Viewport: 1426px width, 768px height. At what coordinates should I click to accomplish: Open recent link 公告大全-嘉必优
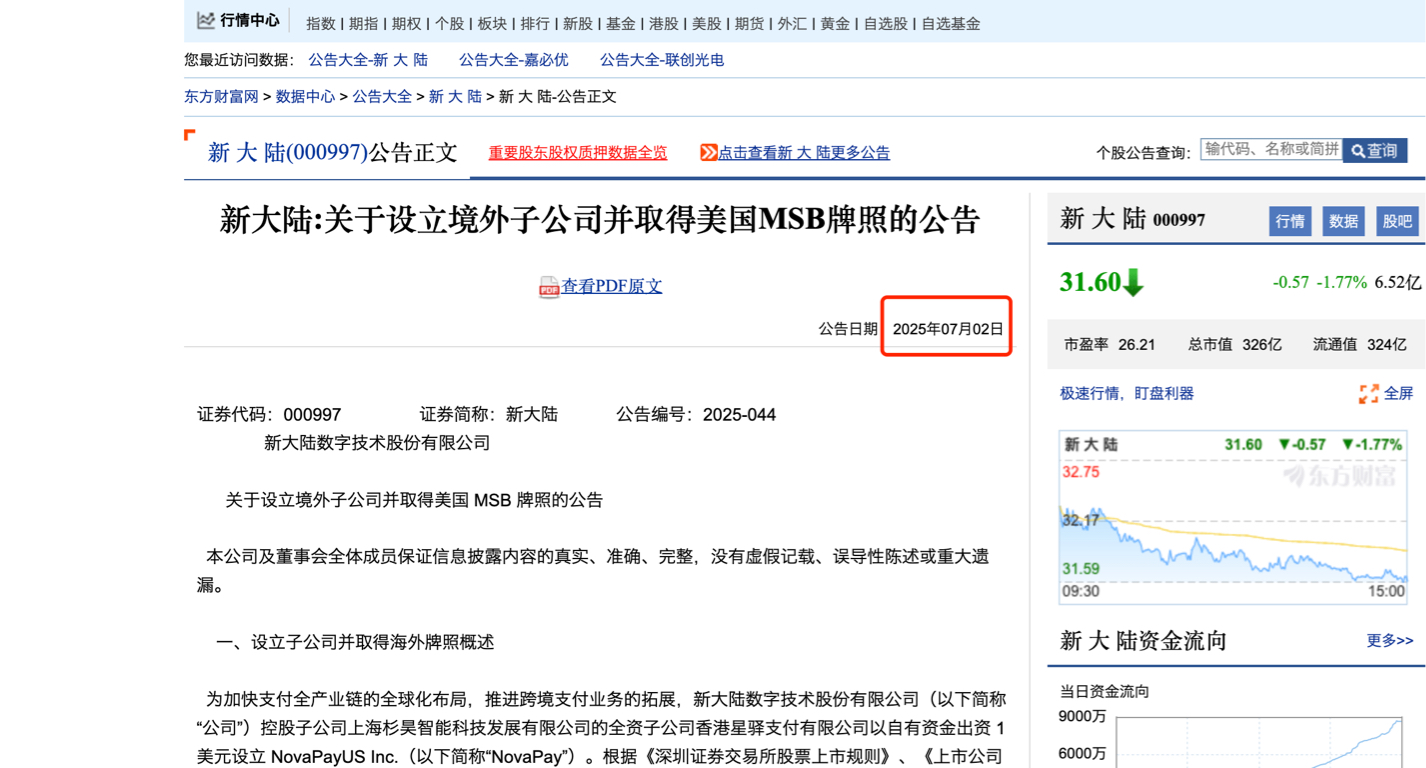click(514, 60)
